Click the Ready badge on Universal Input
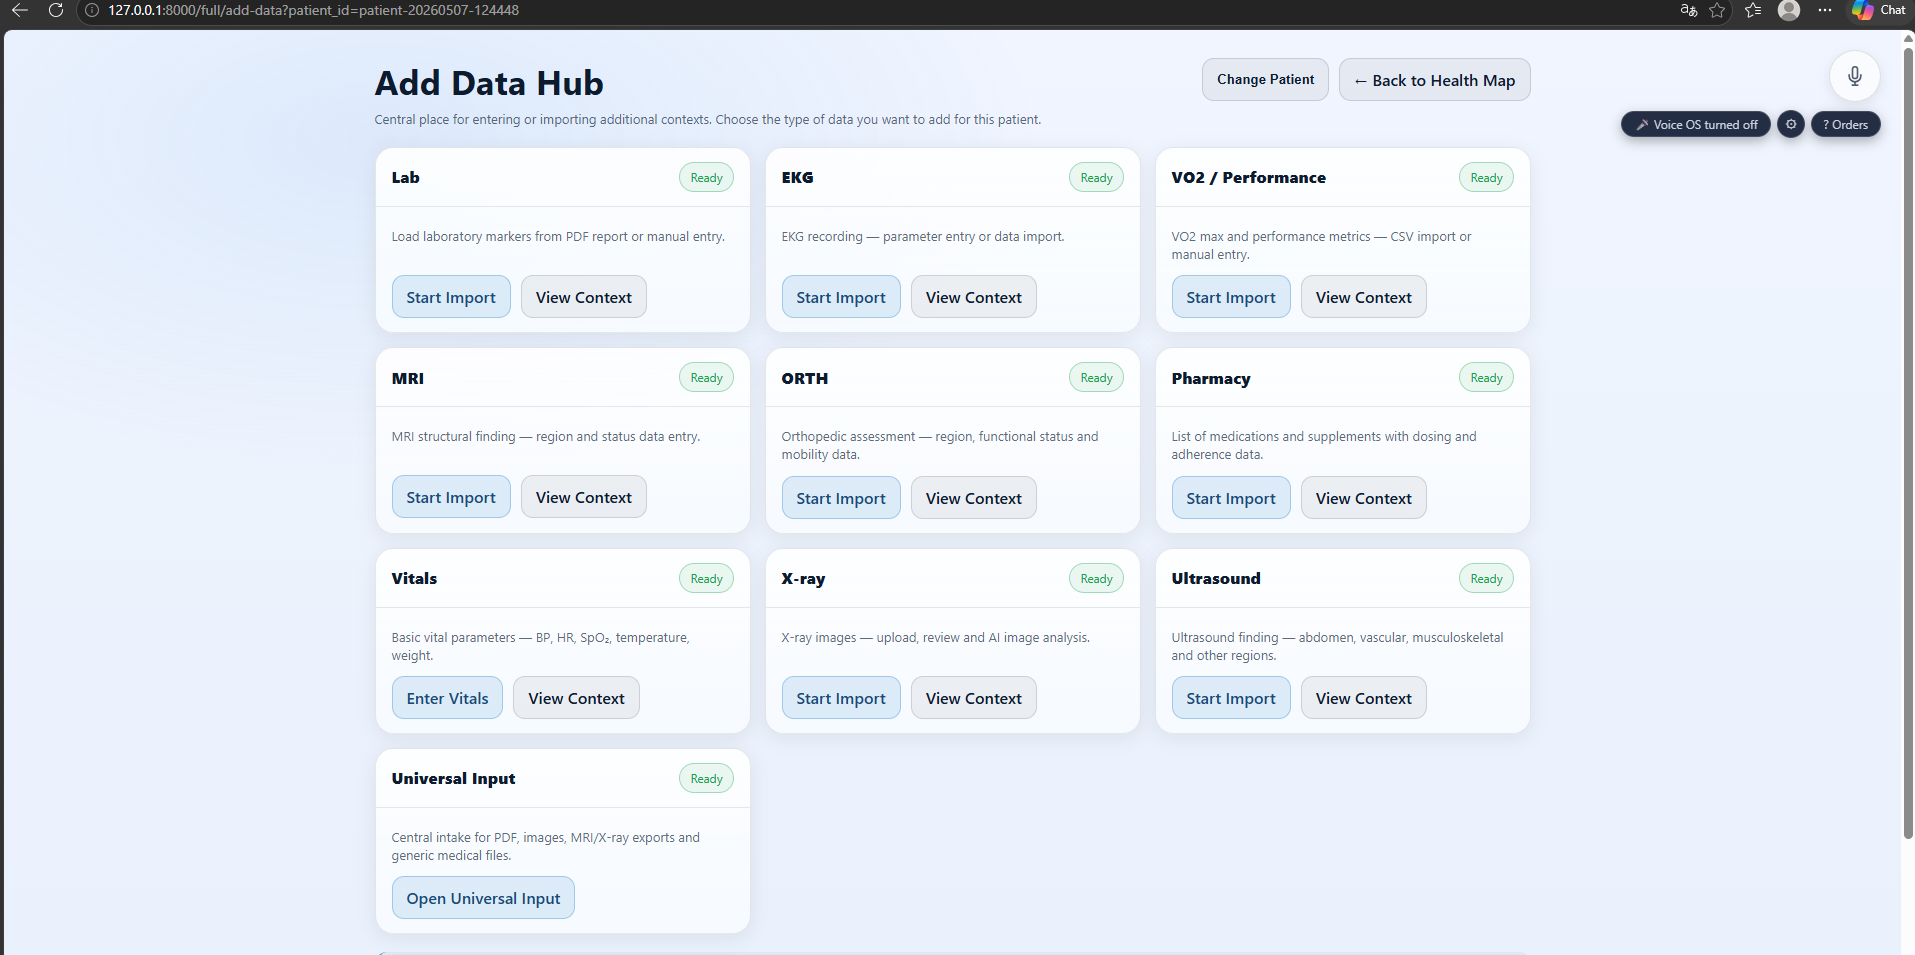The width and height of the screenshot is (1915, 955). 706,779
